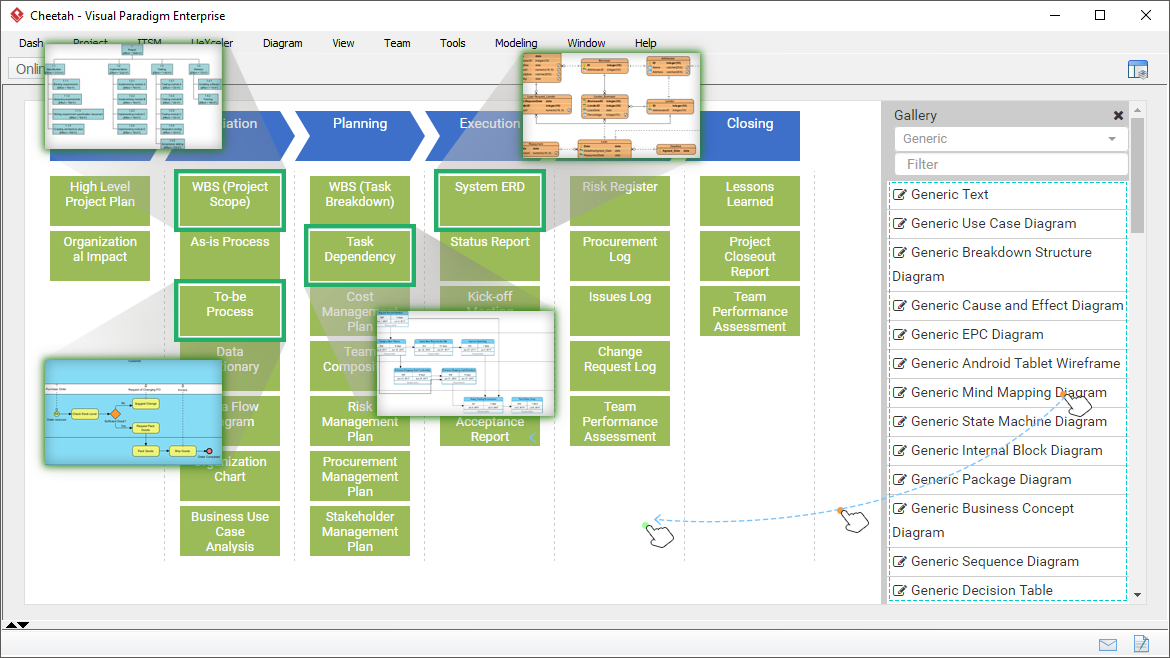Click the Generic Use Case Diagram edit icon
This screenshot has width=1170, height=658.
tap(900, 224)
